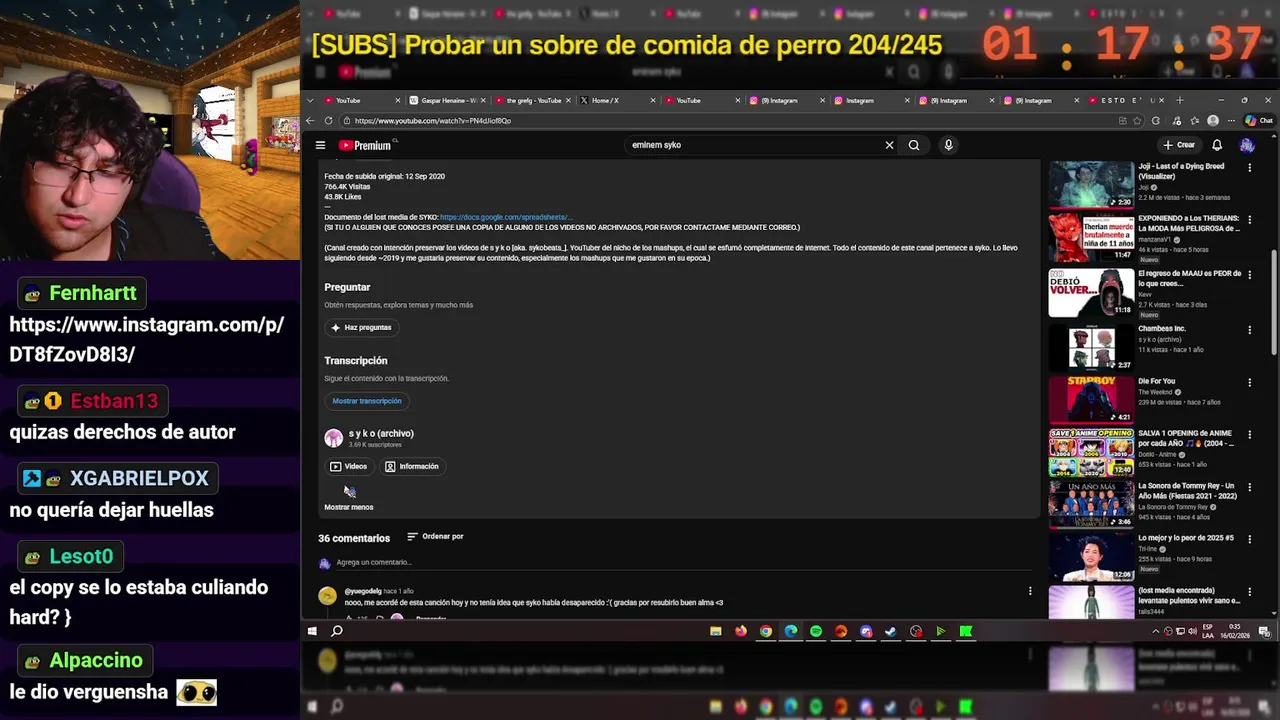The image size is (1280, 720).
Task: Open 'Joji - Last of a Dying Breed' thumbnail
Action: [x=1091, y=184]
